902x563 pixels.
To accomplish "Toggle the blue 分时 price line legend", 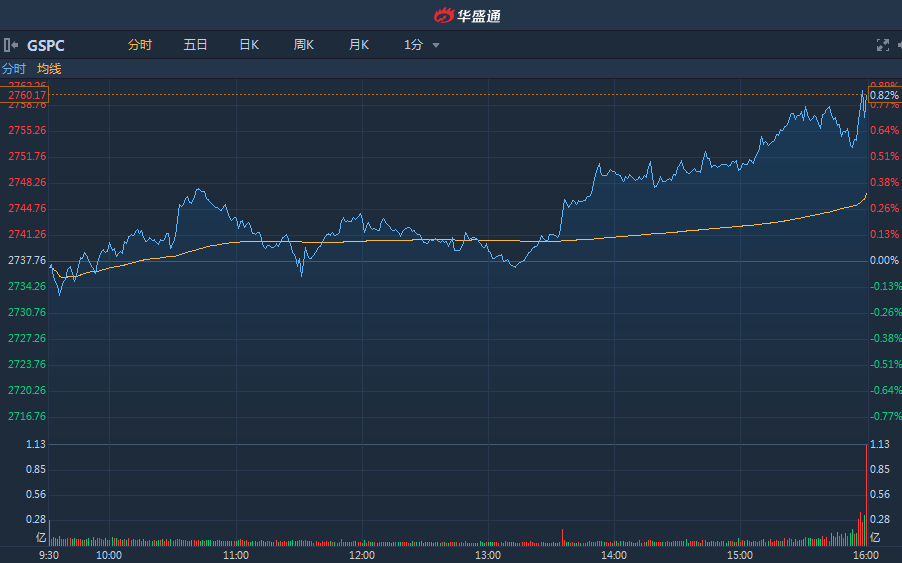I will [x=14, y=69].
